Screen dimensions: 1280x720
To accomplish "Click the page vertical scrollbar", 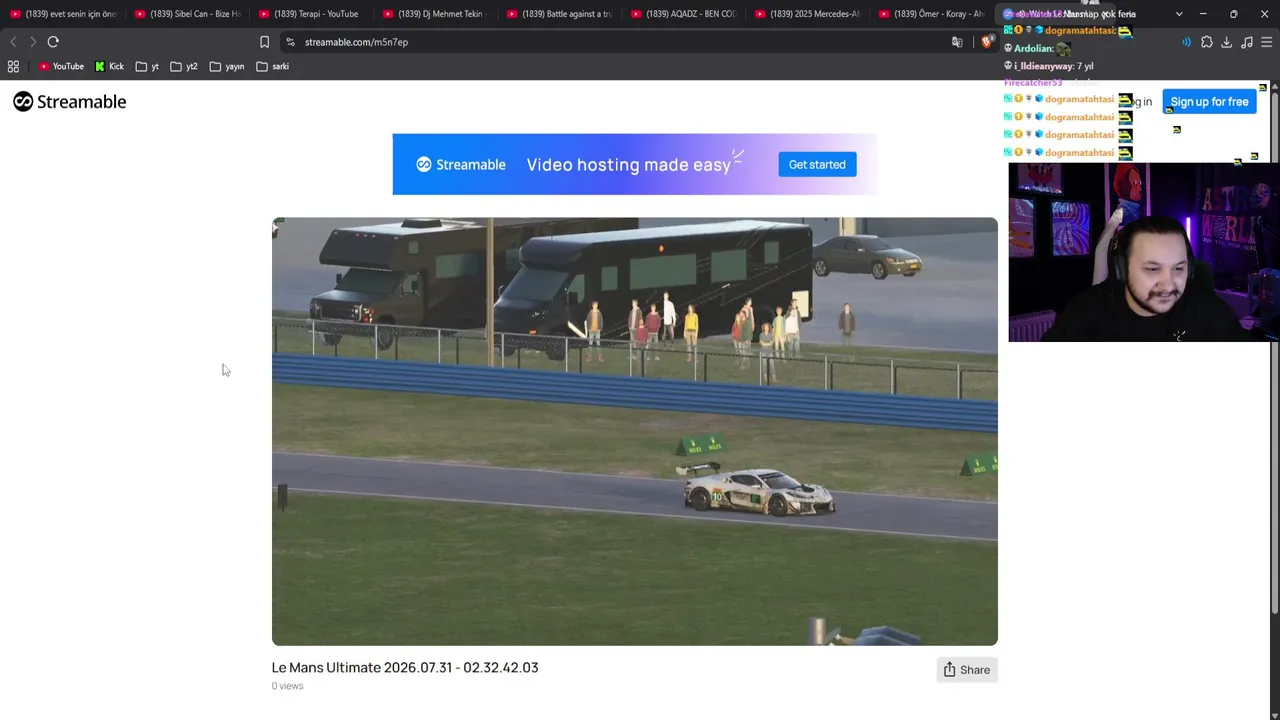I will click(1275, 350).
